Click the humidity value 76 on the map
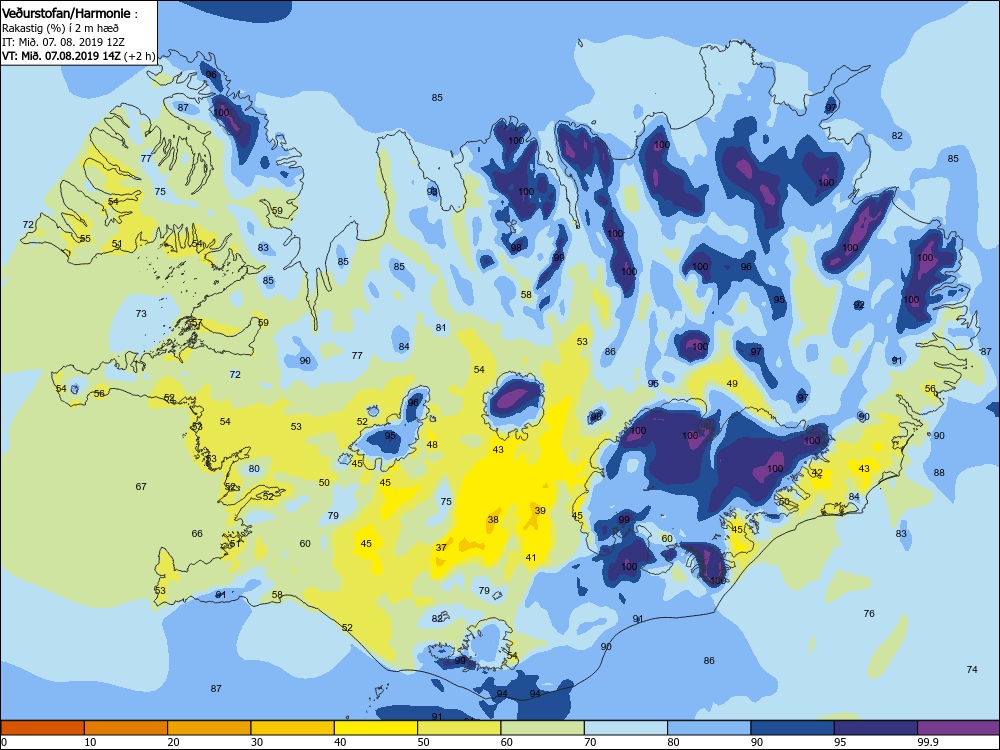This screenshot has width=1000, height=750. (869, 613)
